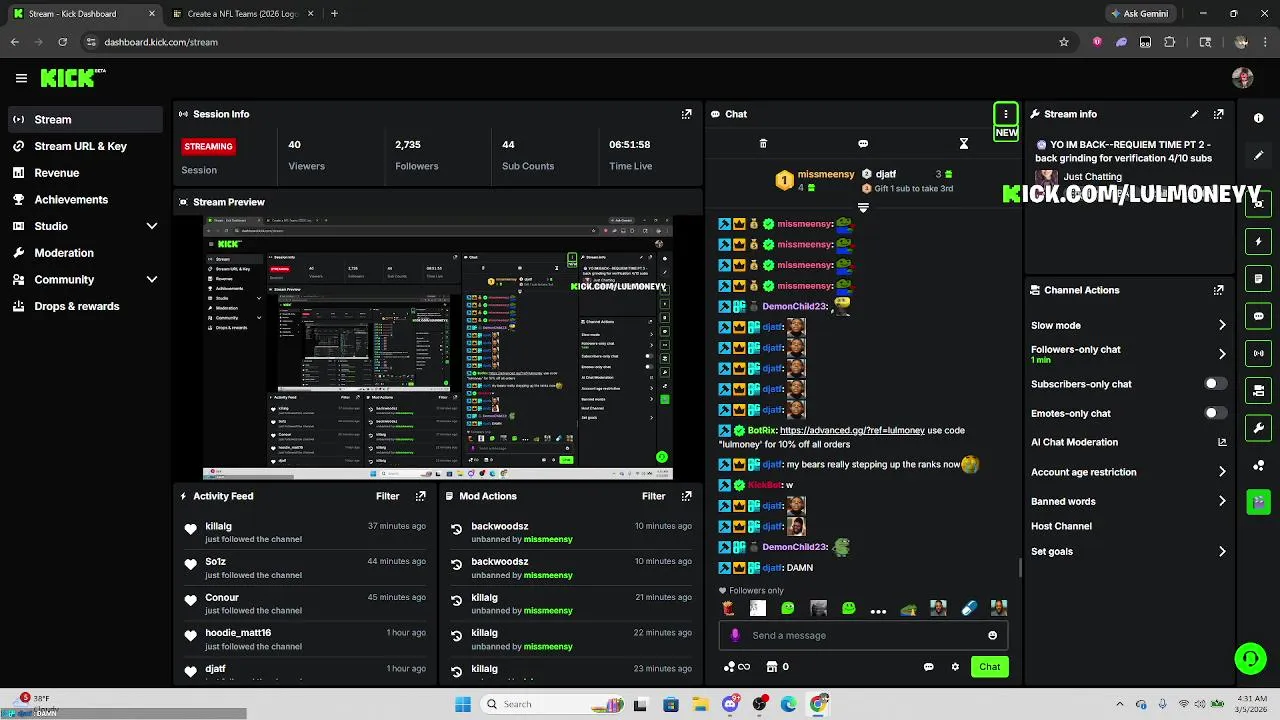Pop out the Activity Feed panel
This screenshot has width=1280, height=720.
click(420, 496)
